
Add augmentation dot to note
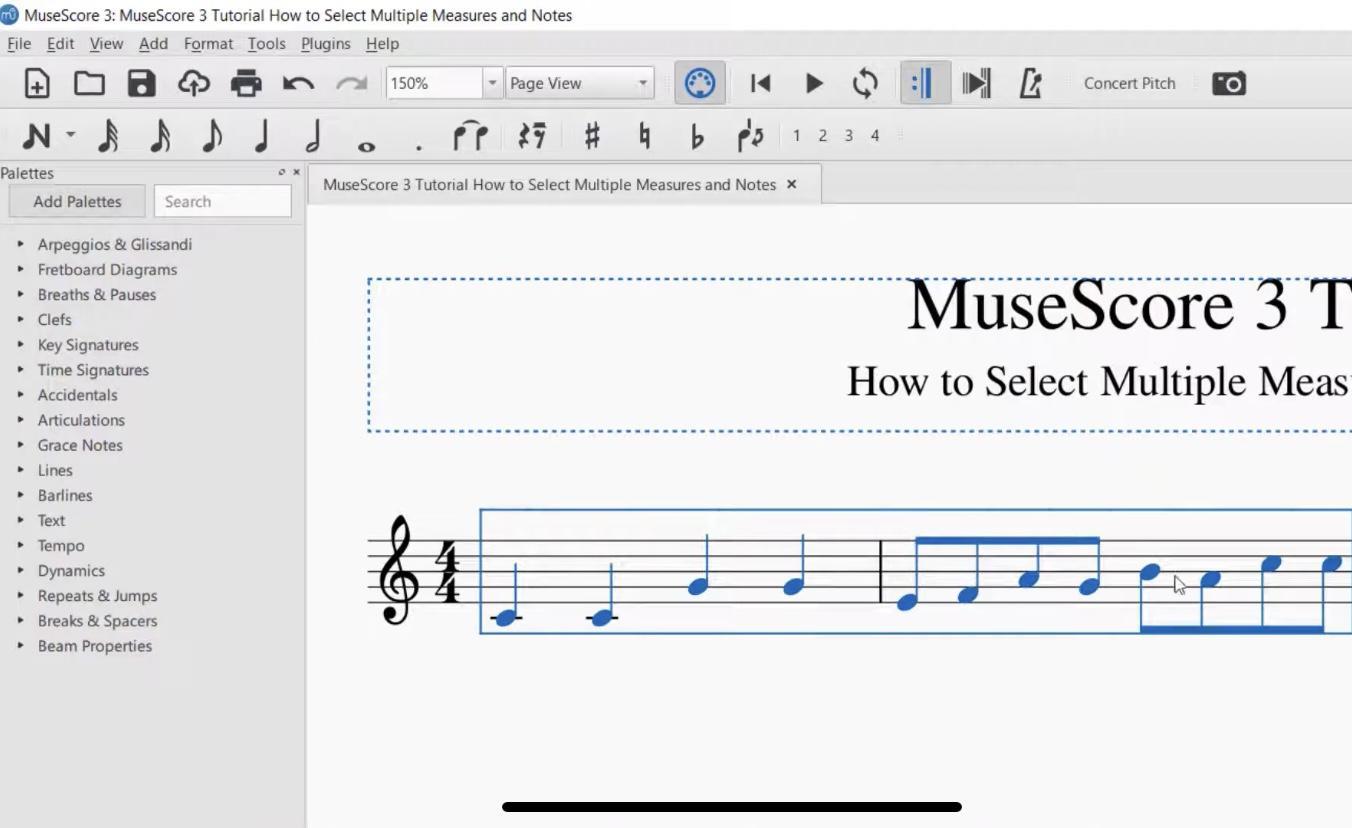tap(418, 146)
